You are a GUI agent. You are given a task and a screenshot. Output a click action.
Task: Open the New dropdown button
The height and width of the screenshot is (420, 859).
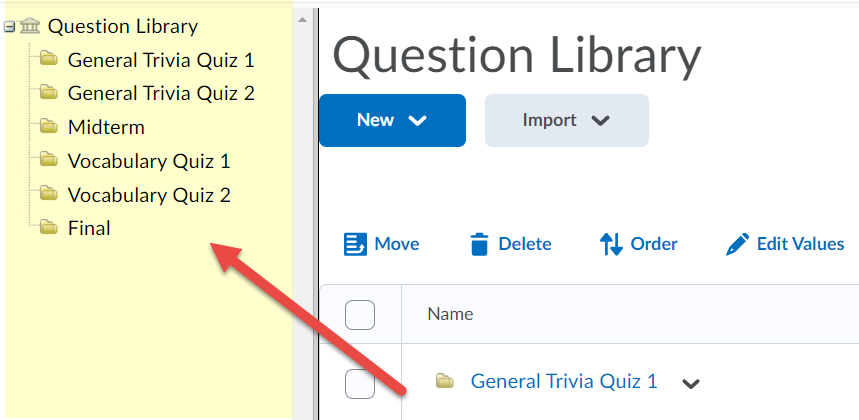[x=392, y=120]
